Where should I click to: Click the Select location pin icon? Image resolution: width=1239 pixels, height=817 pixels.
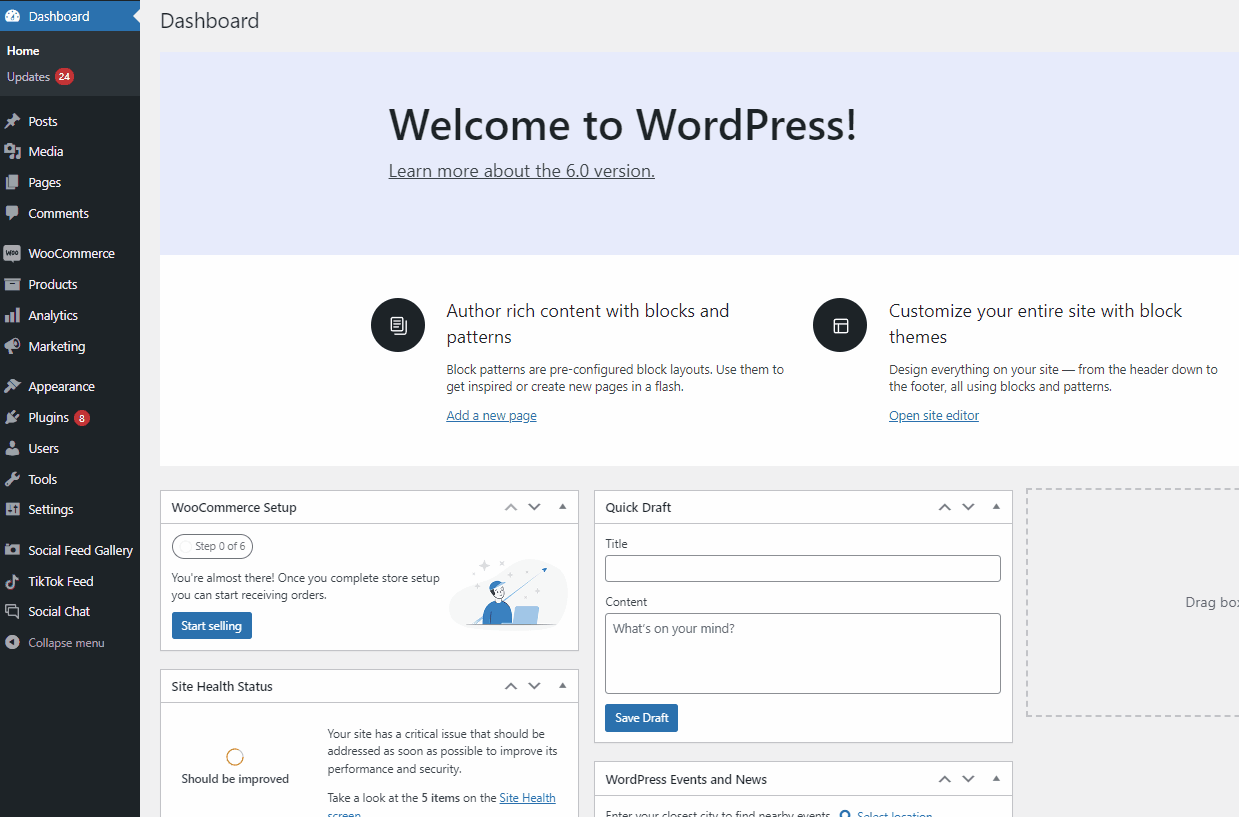point(846,815)
